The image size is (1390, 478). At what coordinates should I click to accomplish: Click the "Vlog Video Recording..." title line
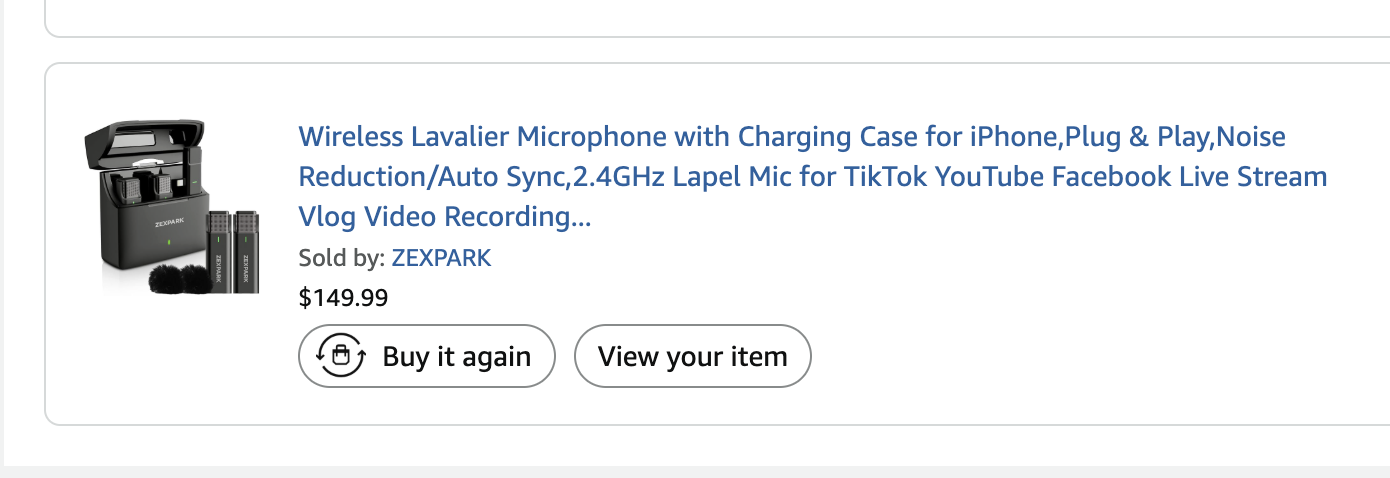pos(445,216)
